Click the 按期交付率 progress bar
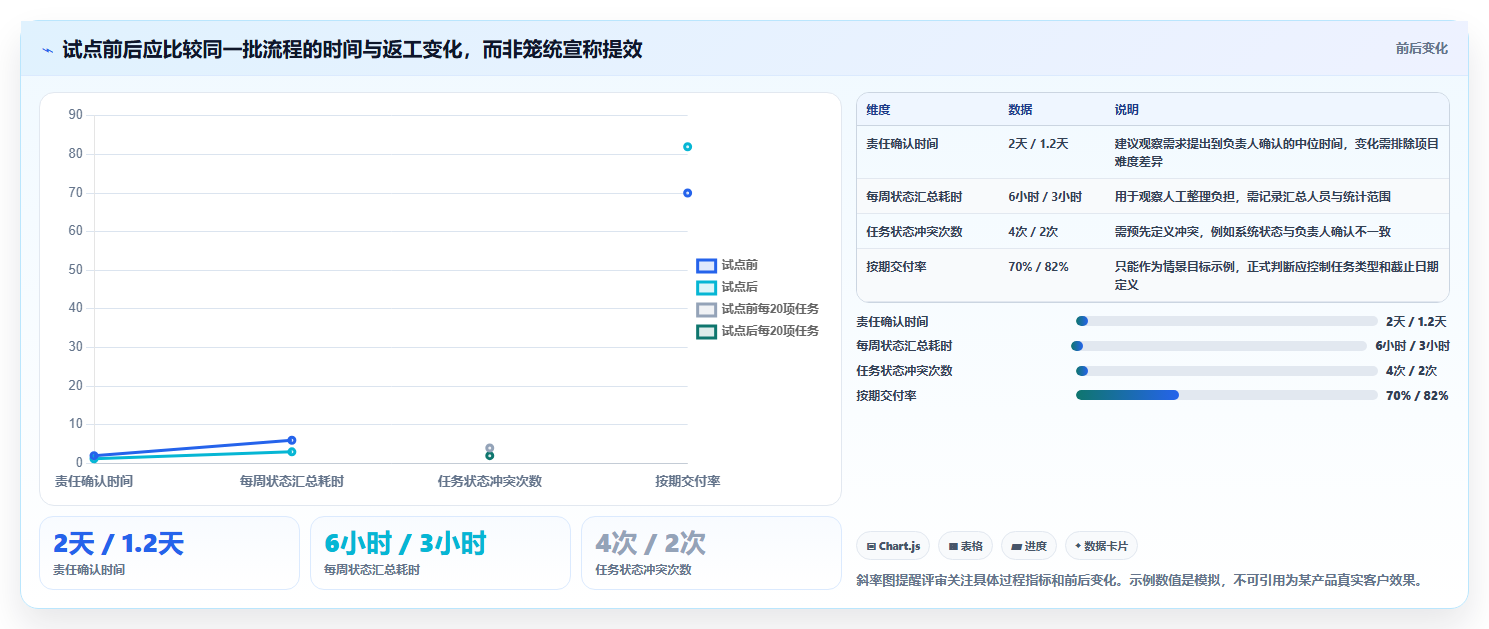Viewport: 1489px width, 629px height. [x=1227, y=395]
